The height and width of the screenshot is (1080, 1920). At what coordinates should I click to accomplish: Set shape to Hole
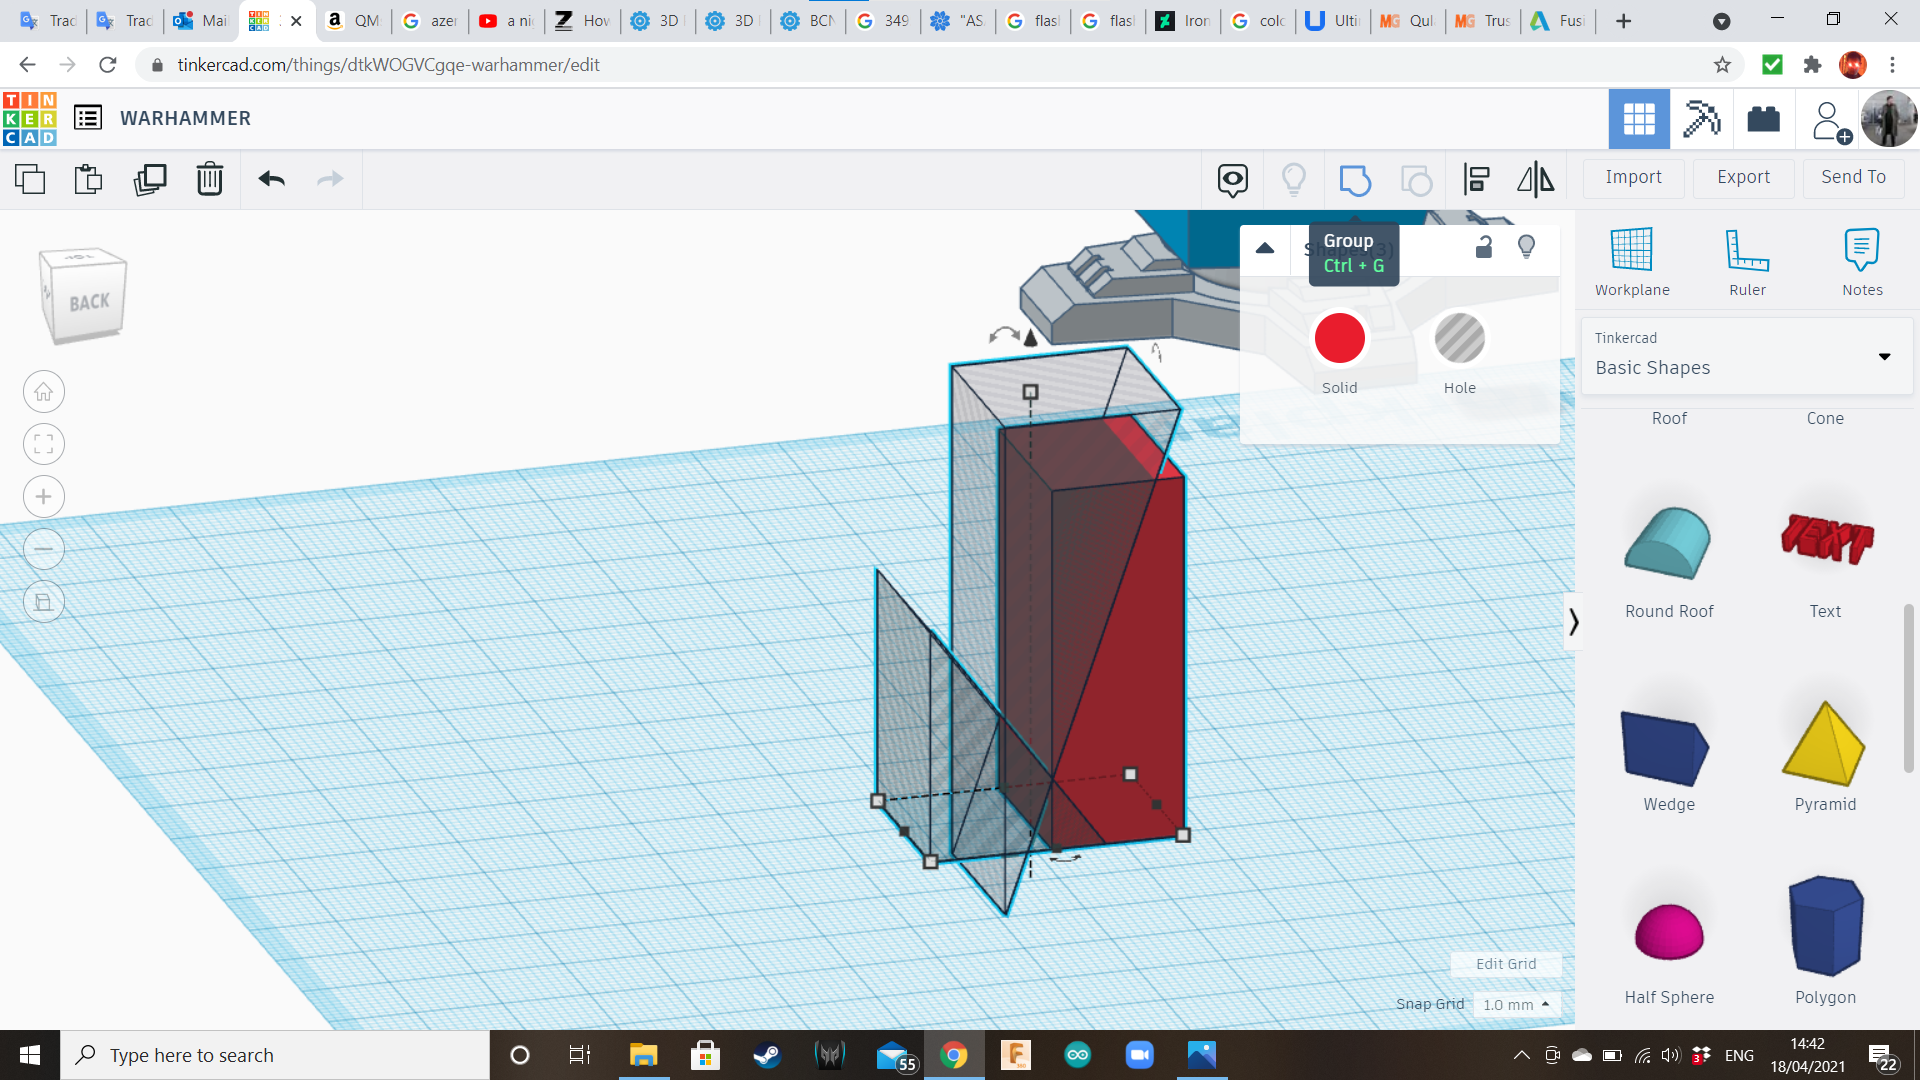[x=1459, y=339]
